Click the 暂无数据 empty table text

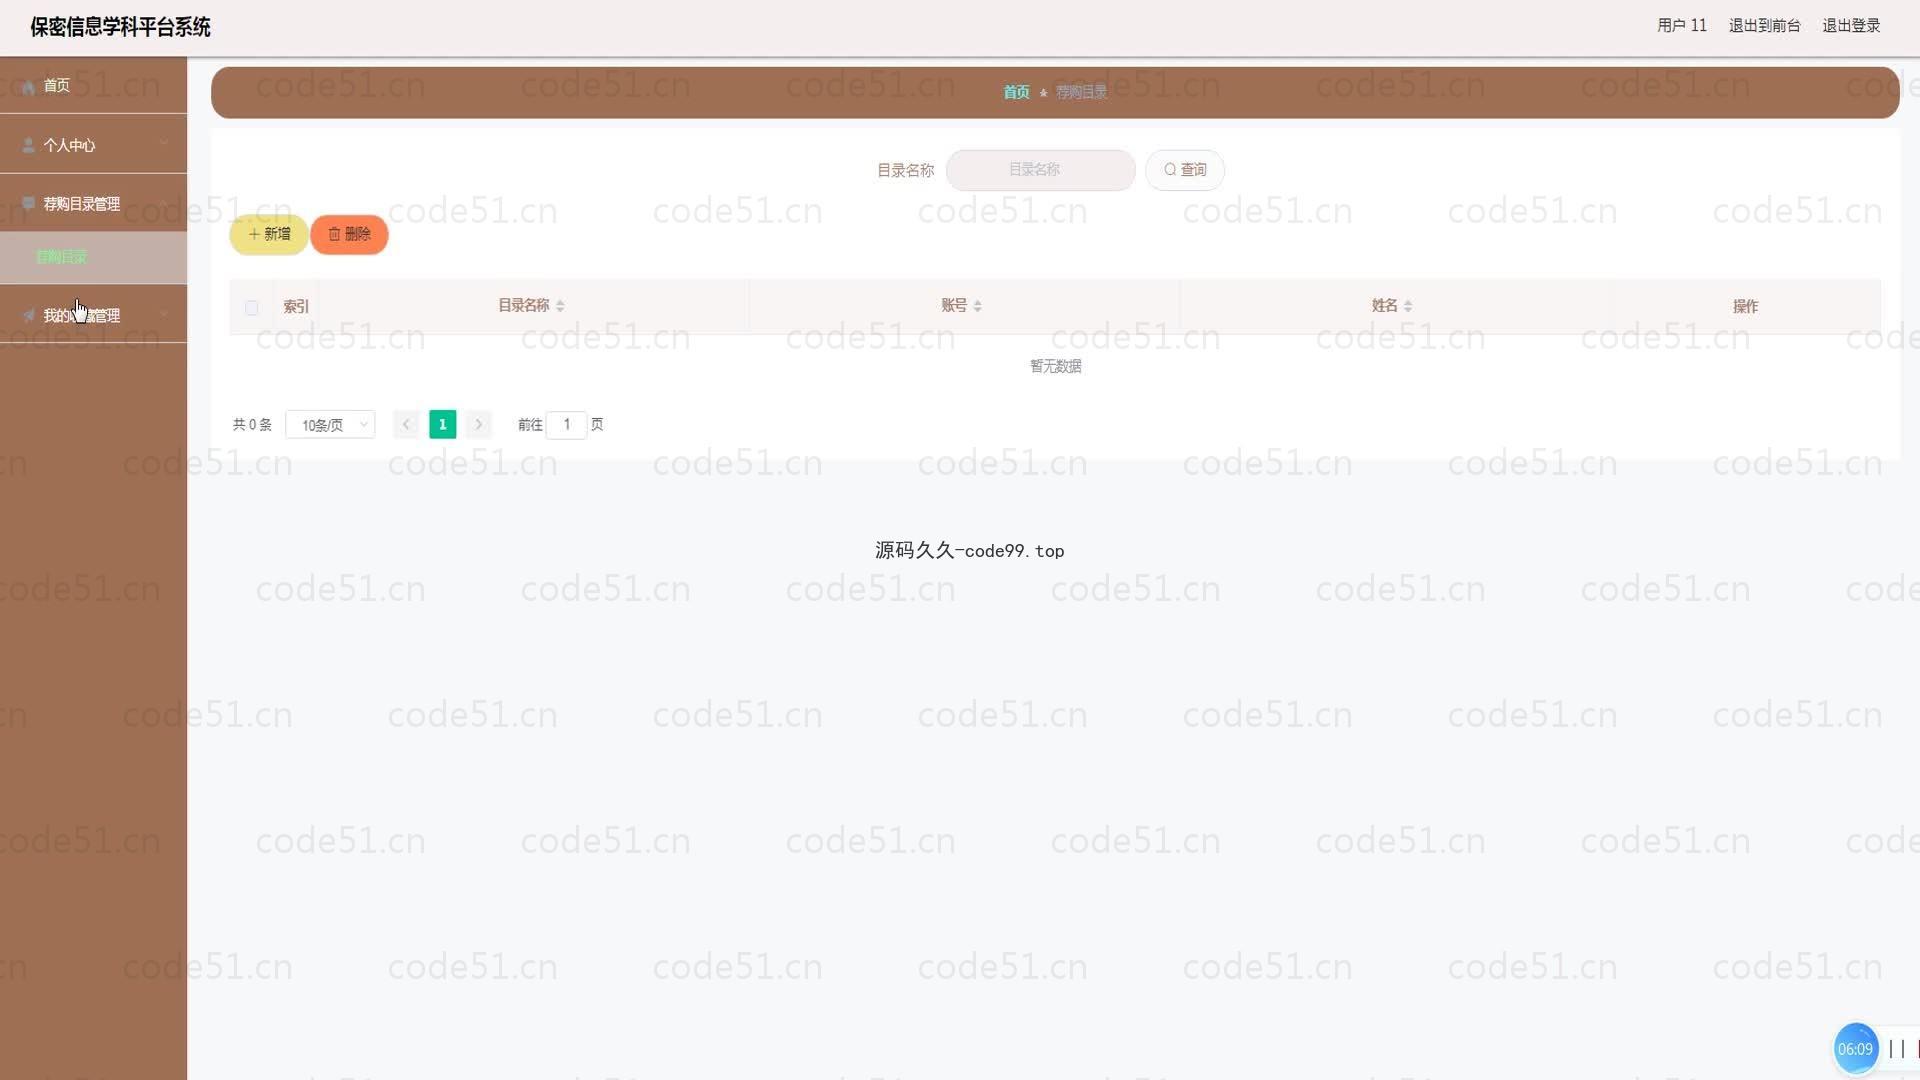(1055, 366)
